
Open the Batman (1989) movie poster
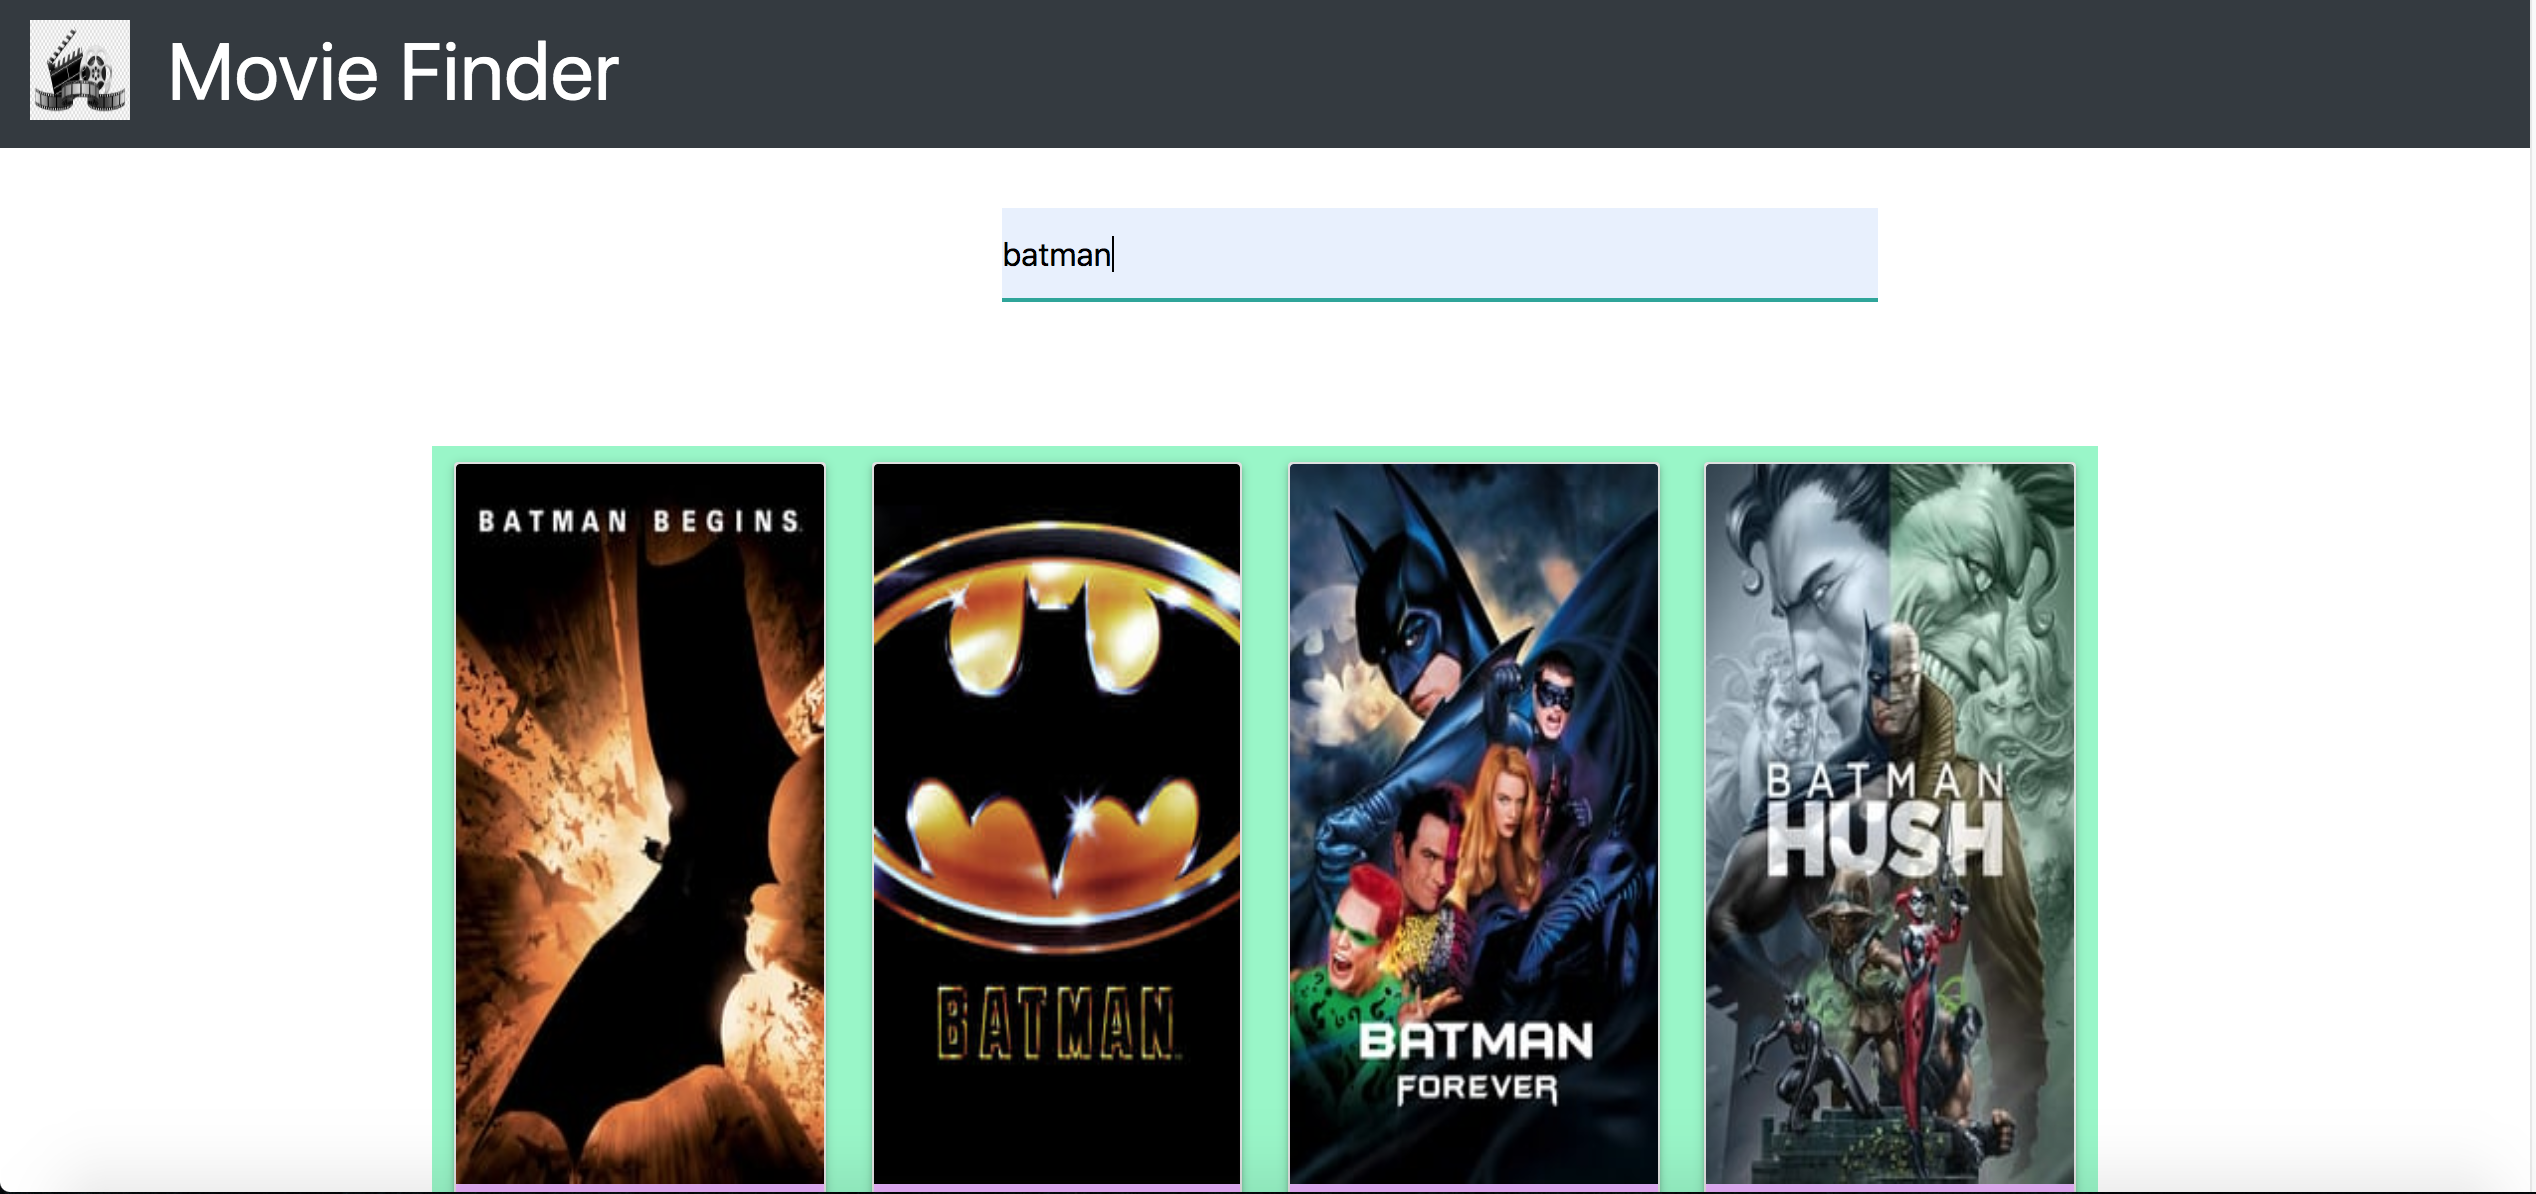coord(1056,820)
